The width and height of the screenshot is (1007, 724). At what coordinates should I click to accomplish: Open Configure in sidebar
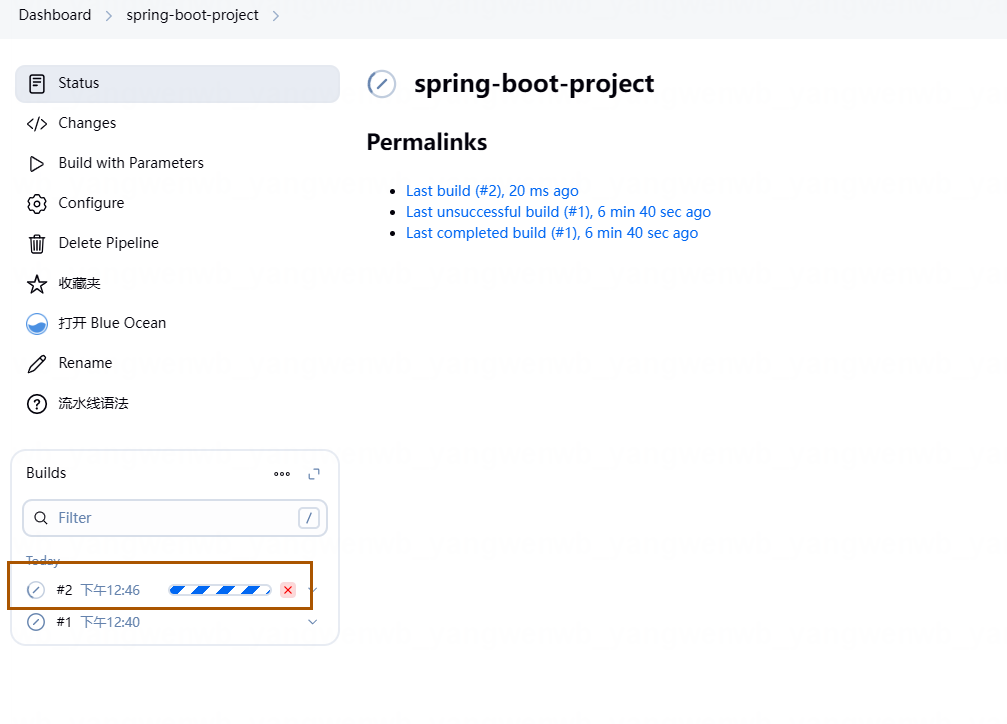click(x=177, y=203)
